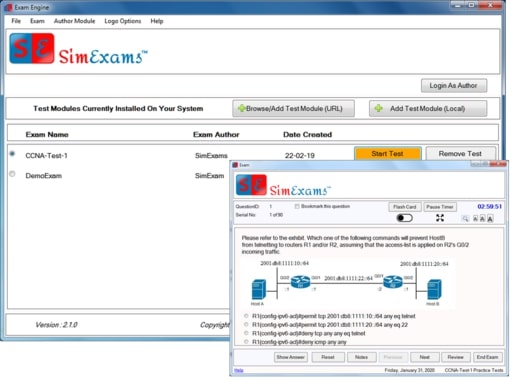514x382 pixels.
Task: Click the network exhibit diagram
Action: click(x=347, y=283)
